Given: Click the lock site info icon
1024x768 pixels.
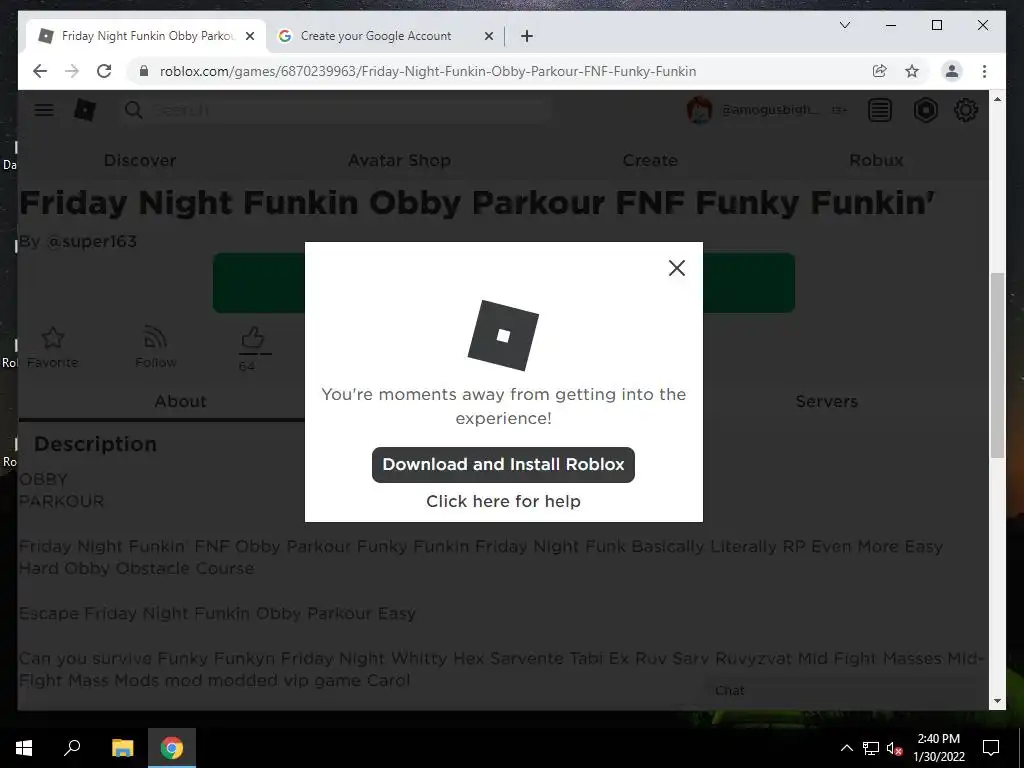Looking at the screenshot, I should pos(144,71).
